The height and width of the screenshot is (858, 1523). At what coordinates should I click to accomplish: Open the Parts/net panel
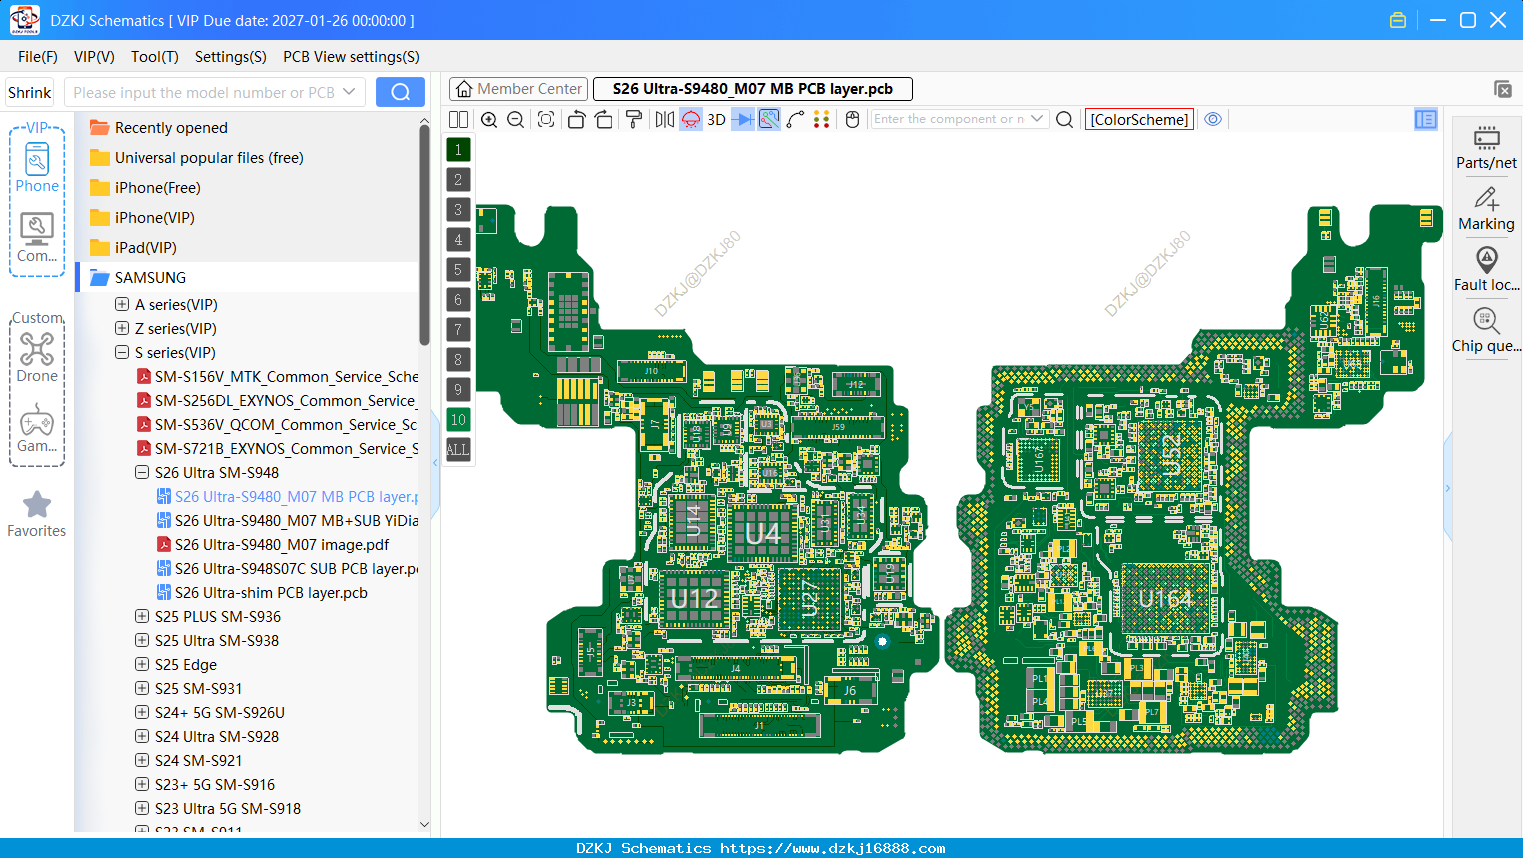click(1486, 148)
